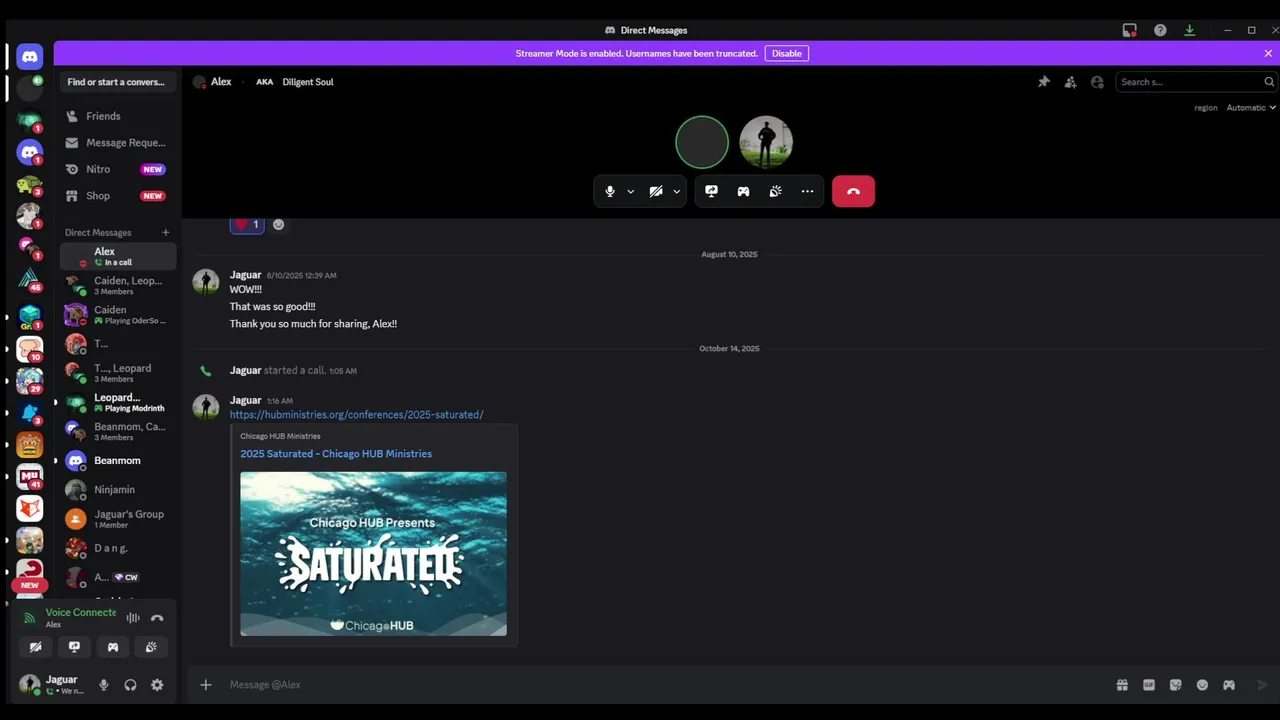1280x720 pixels.
Task: Open noise suppression waveform icon
Action: pyautogui.click(x=133, y=618)
